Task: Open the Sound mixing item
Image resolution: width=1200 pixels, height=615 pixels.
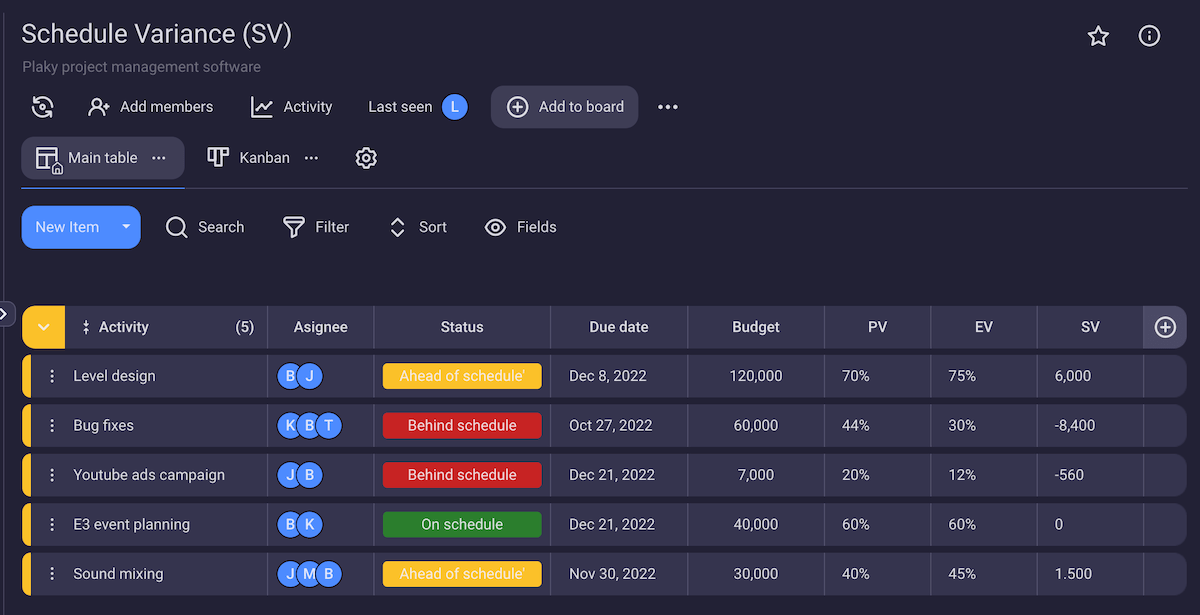Action: coord(118,574)
